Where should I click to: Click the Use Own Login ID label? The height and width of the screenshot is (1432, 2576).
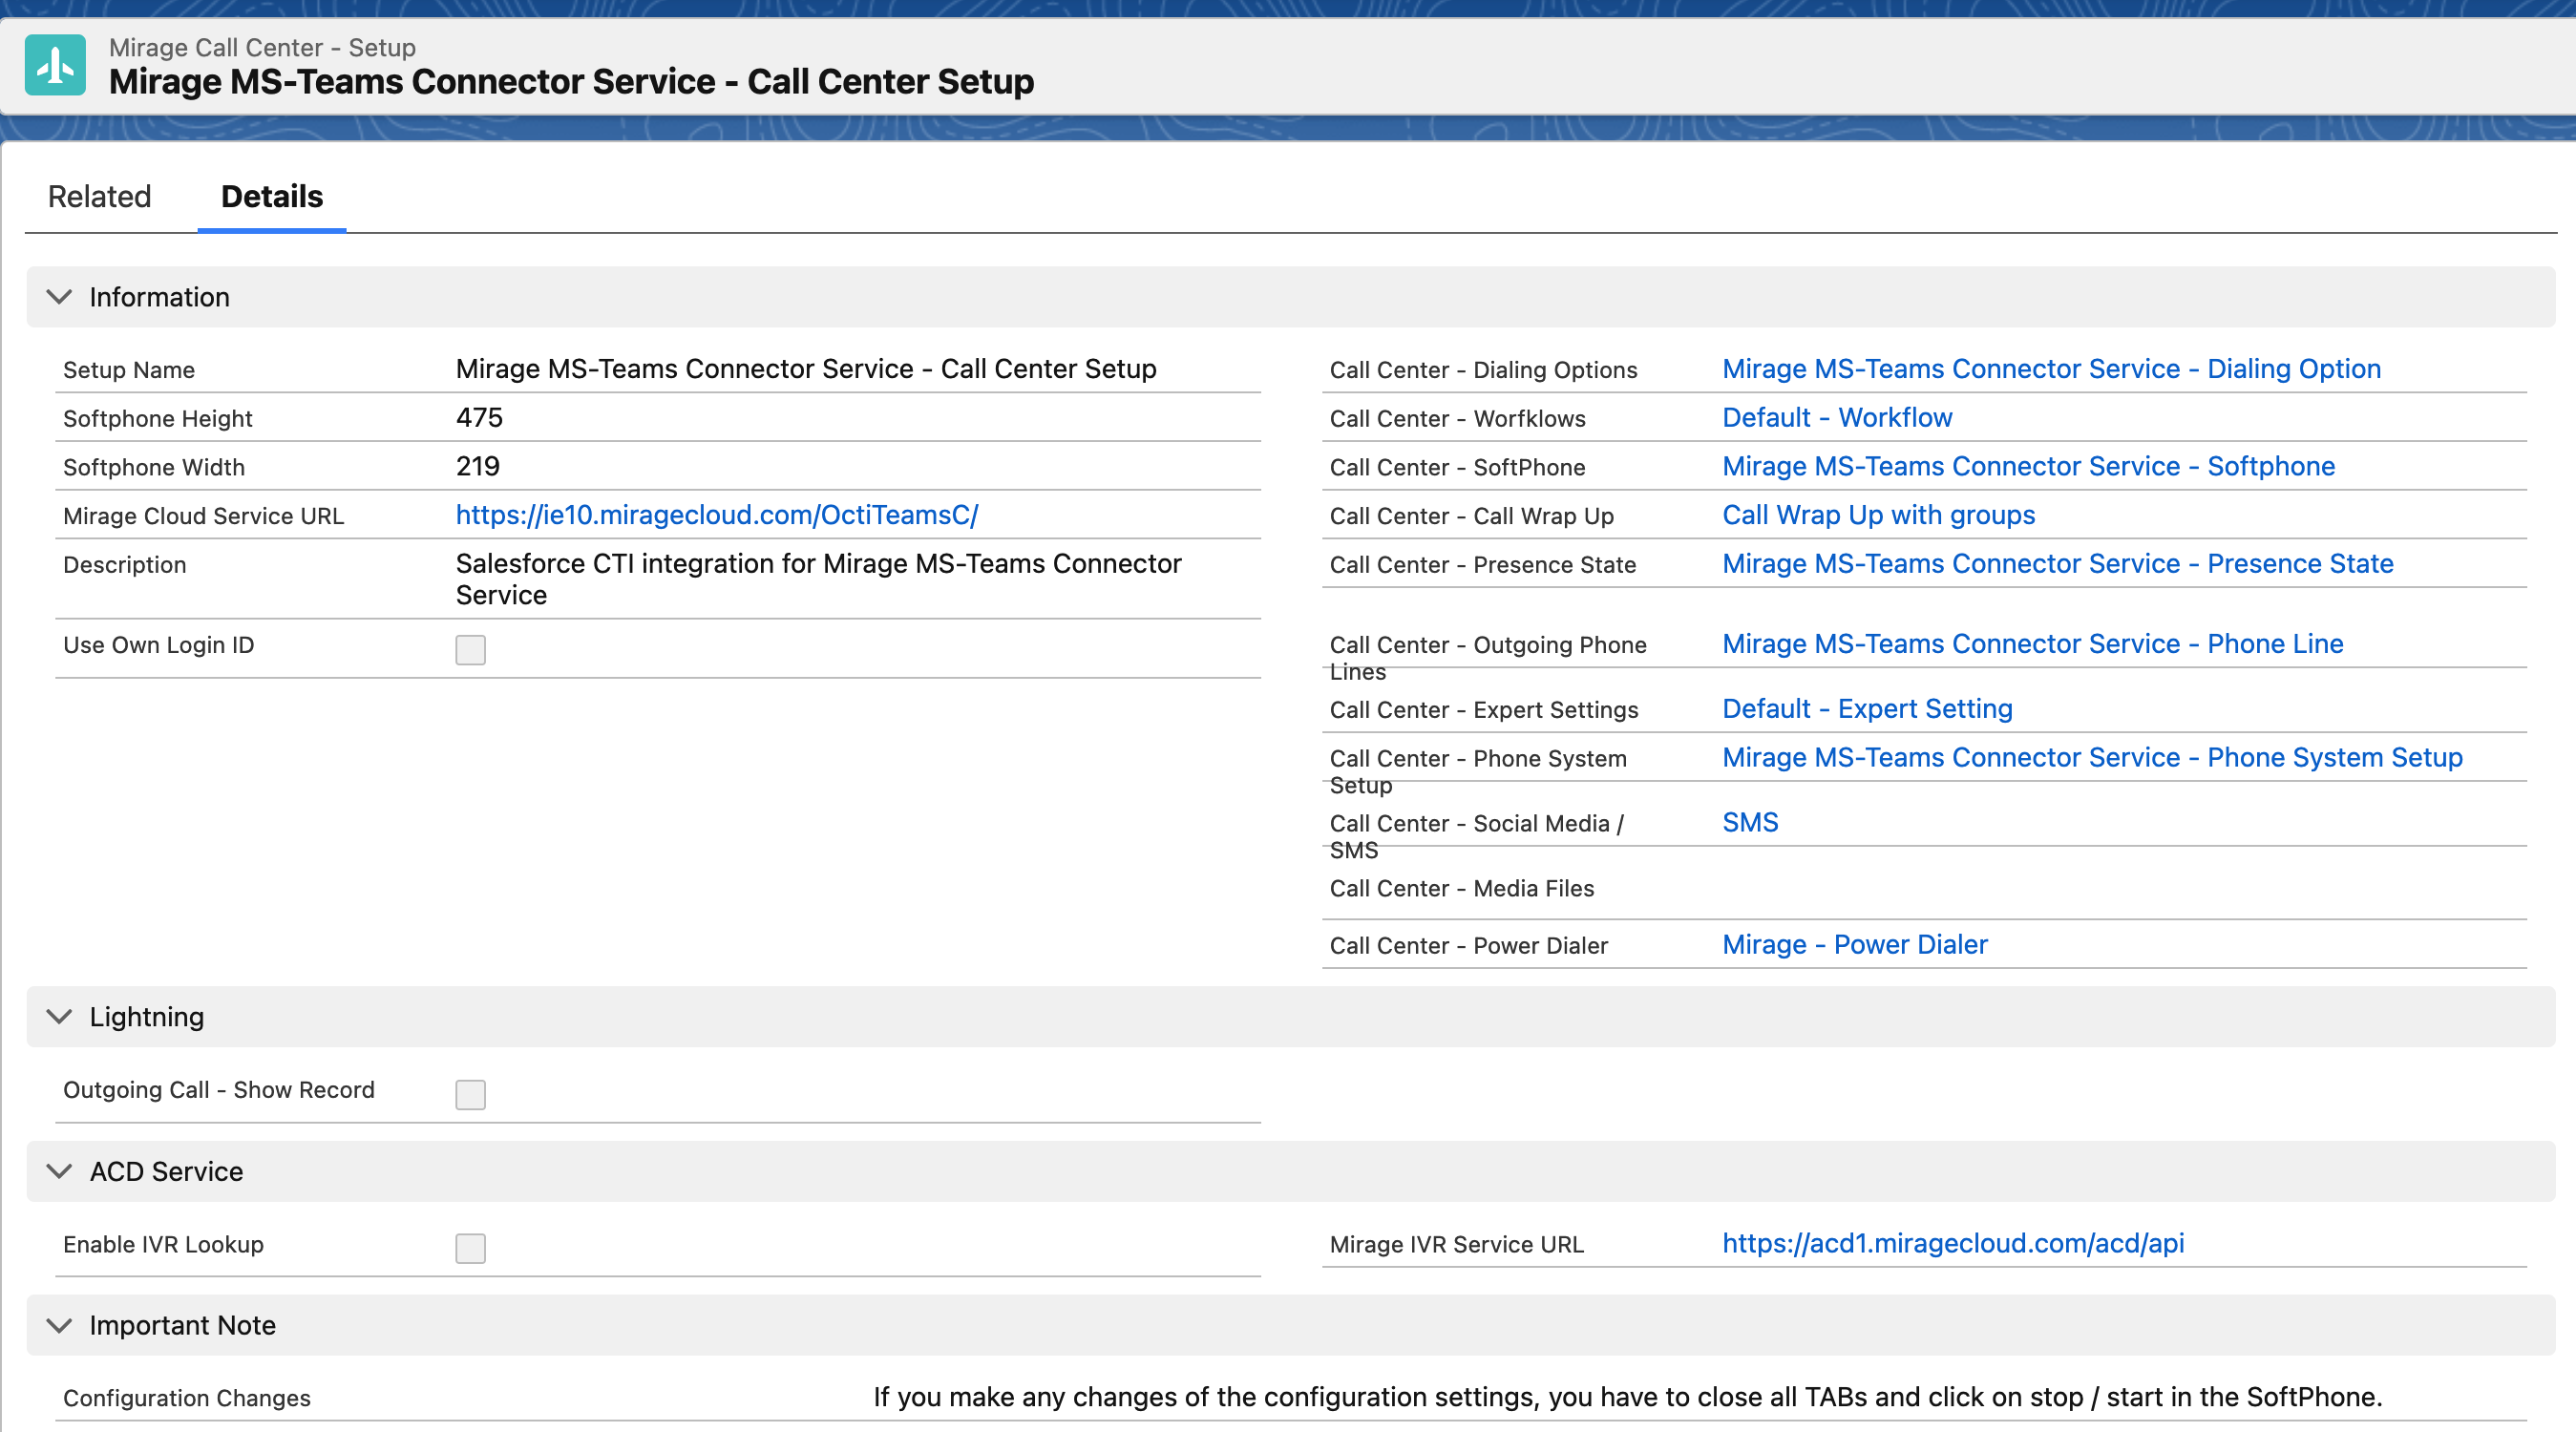(158, 645)
